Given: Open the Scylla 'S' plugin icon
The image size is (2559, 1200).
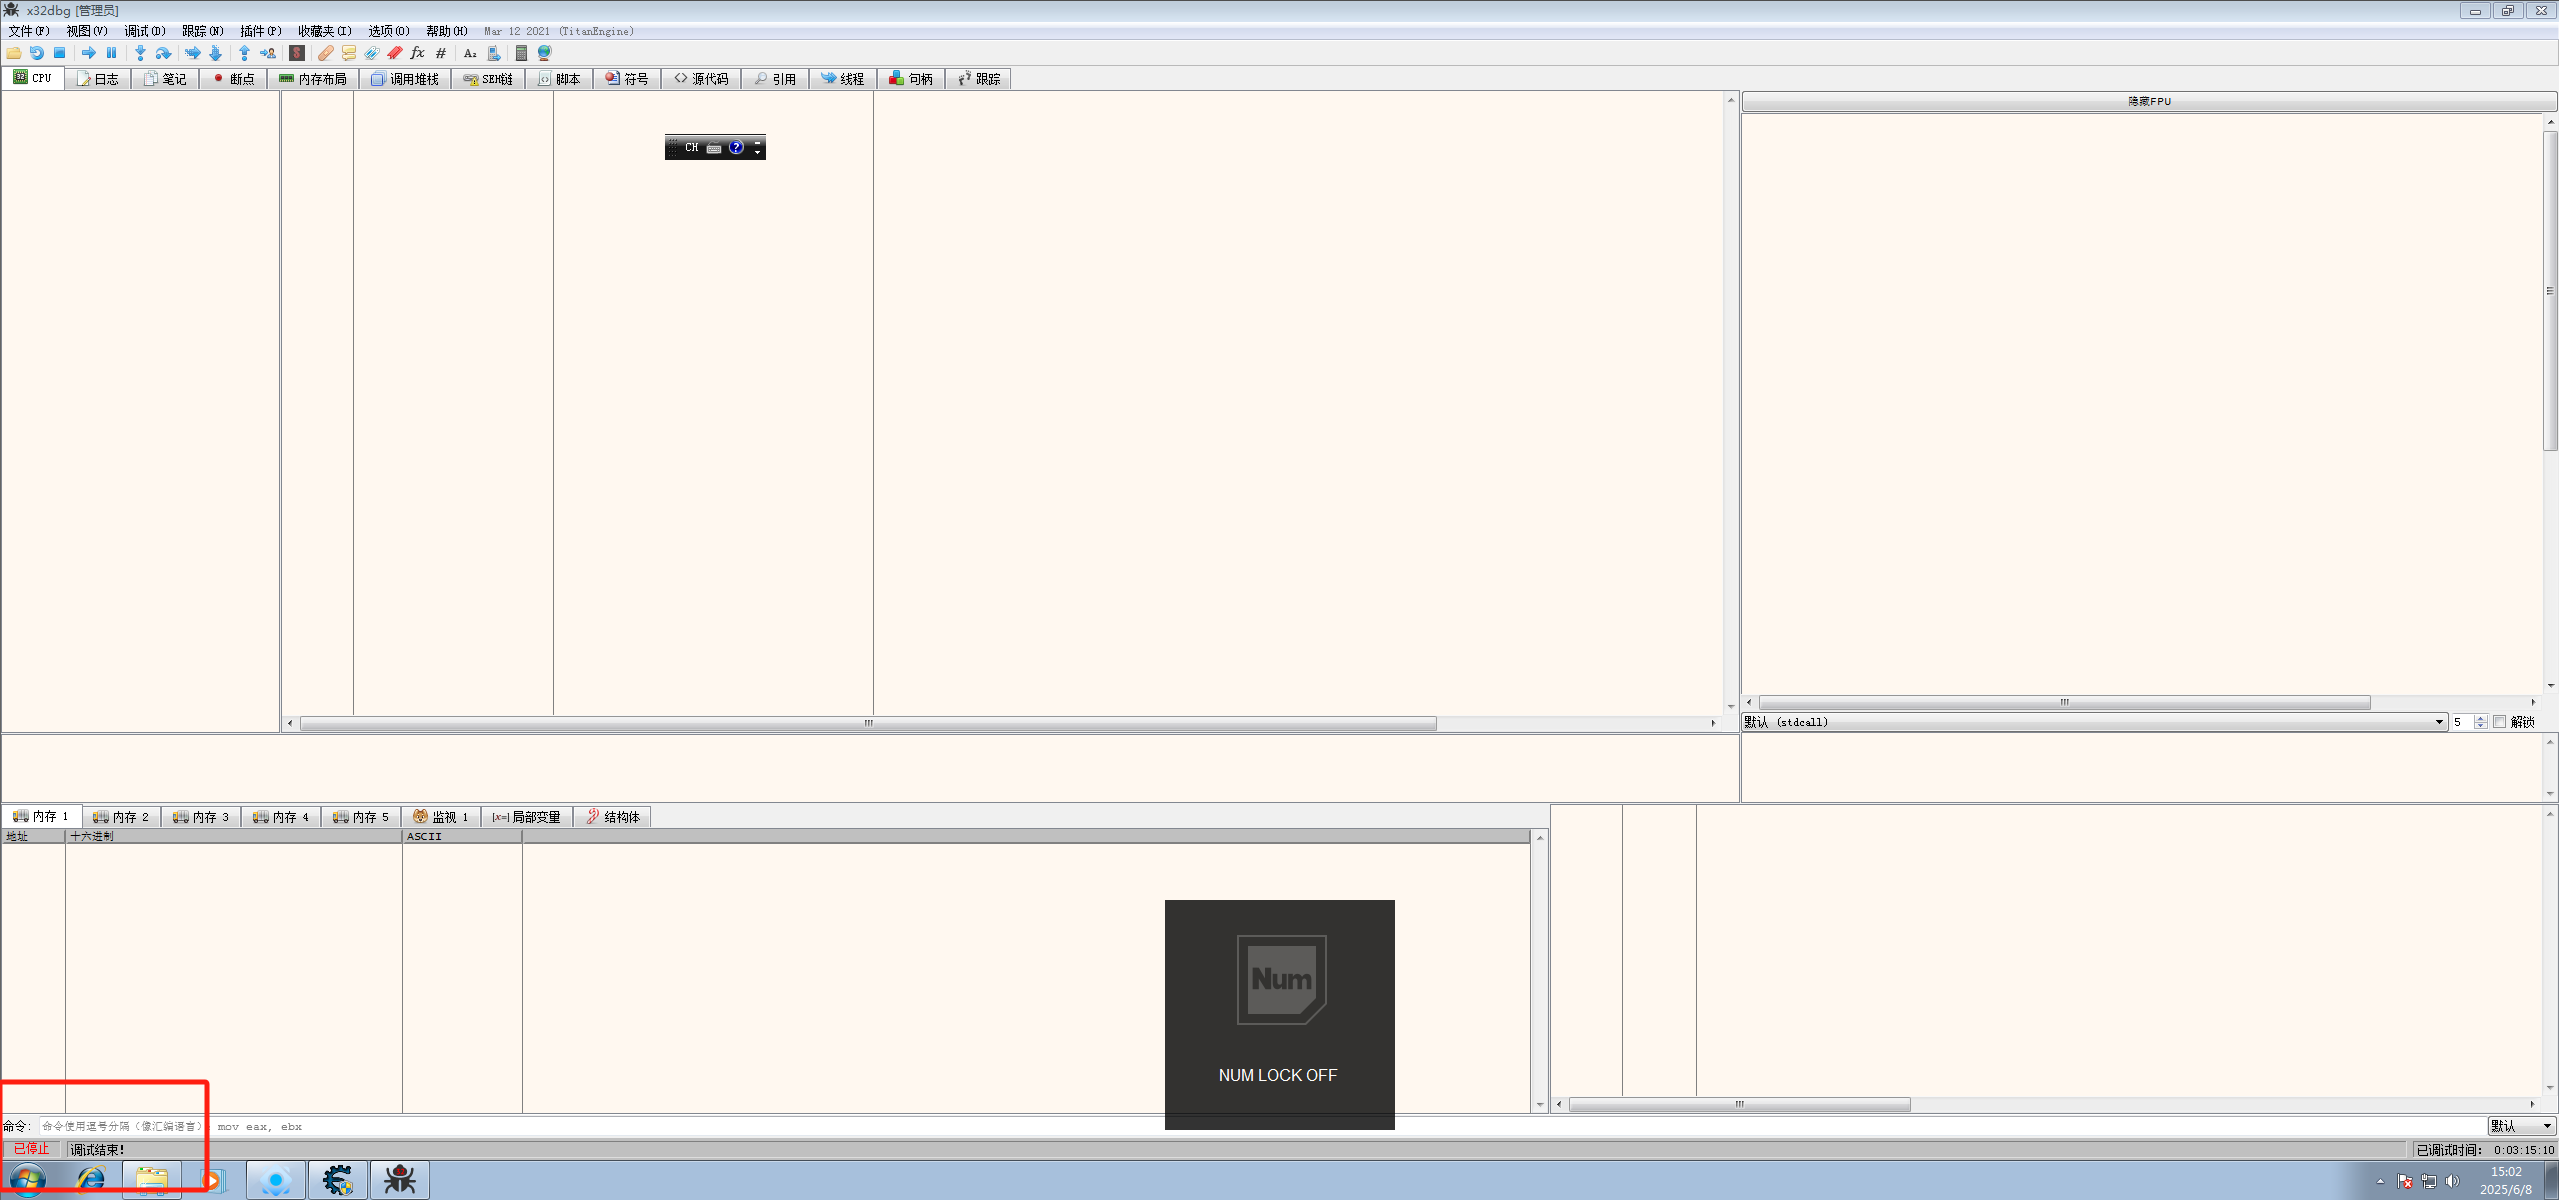Looking at the screenshot, I should pos(297,53).
